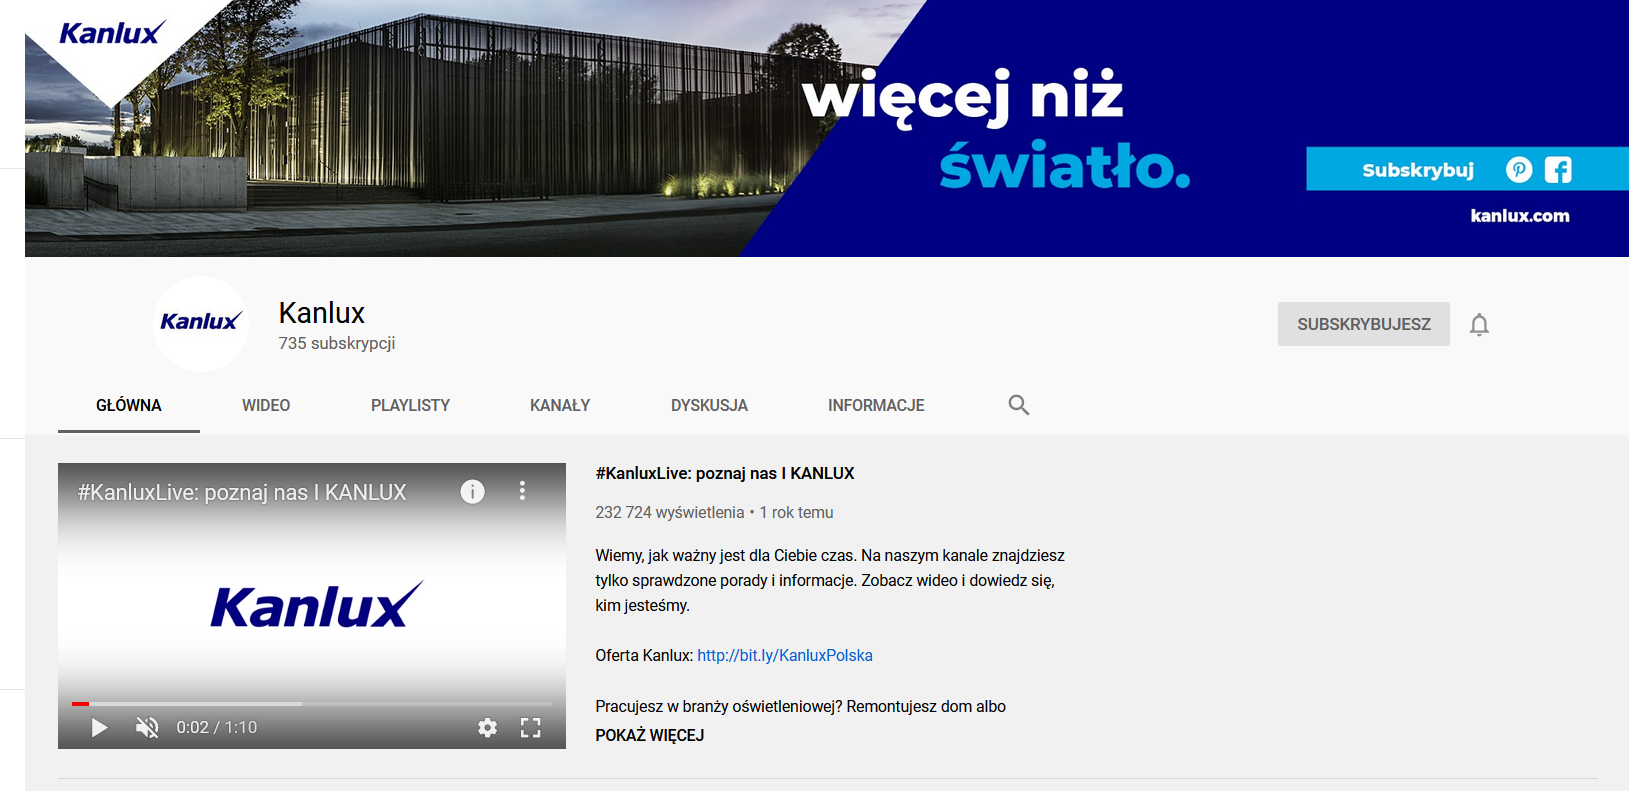Play the channel trailer video
The image size is (1629, 791).
pos(99,728)
